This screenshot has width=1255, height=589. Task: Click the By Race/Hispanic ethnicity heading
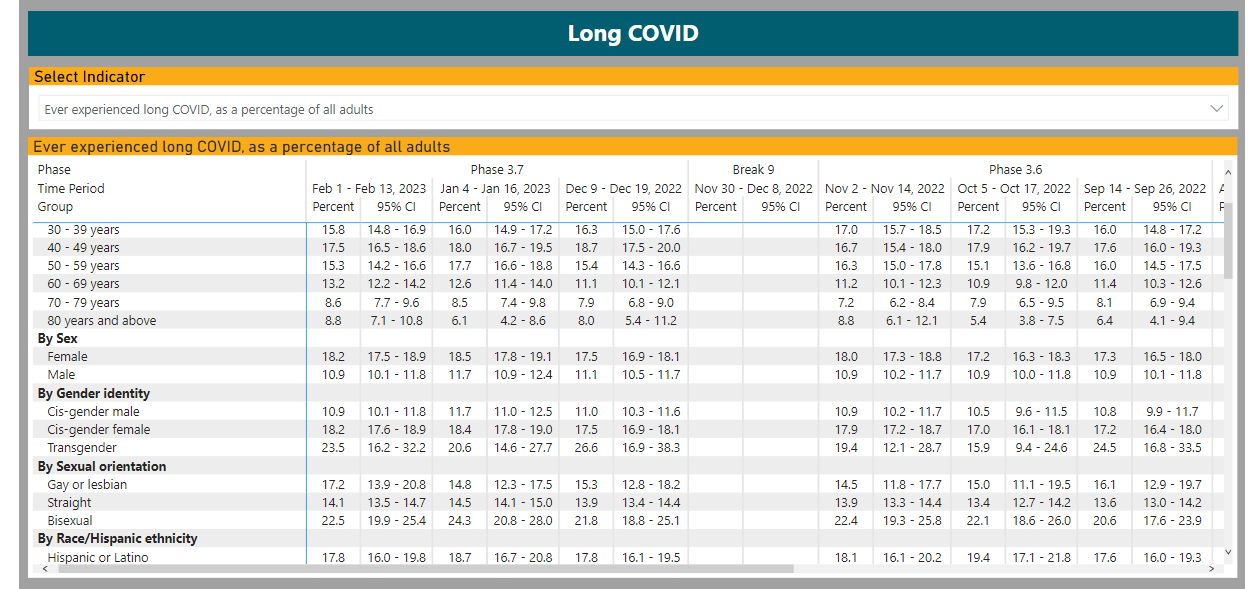[x=117, y=538]
